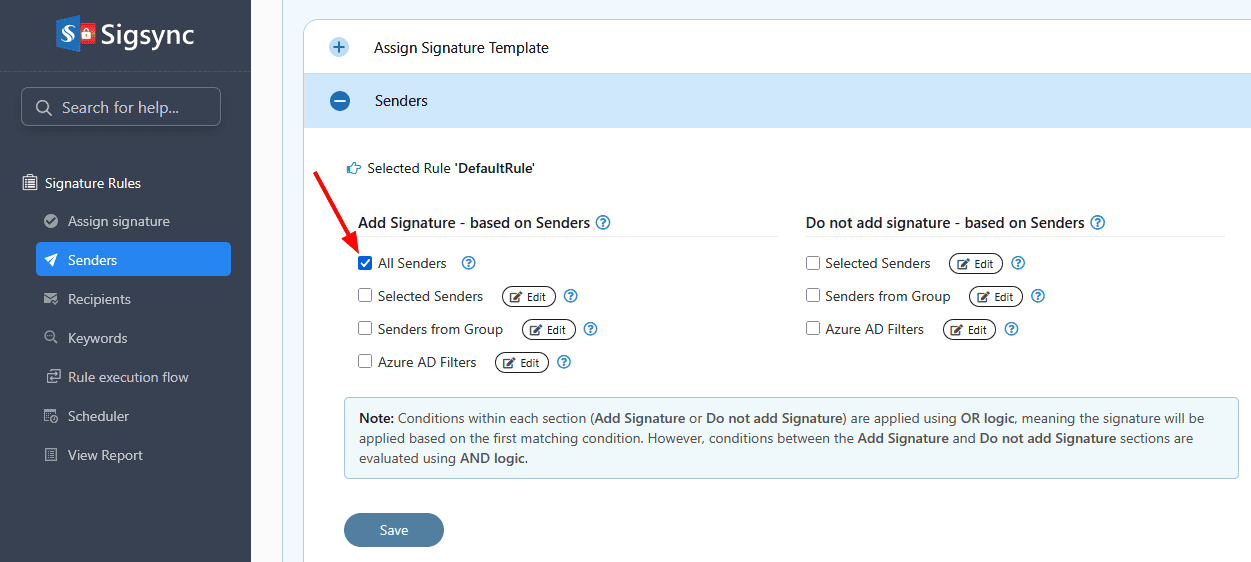Click help icon beside Do not add signature heading
Screen dimensions: 1251x562
tap(1098, 222)
